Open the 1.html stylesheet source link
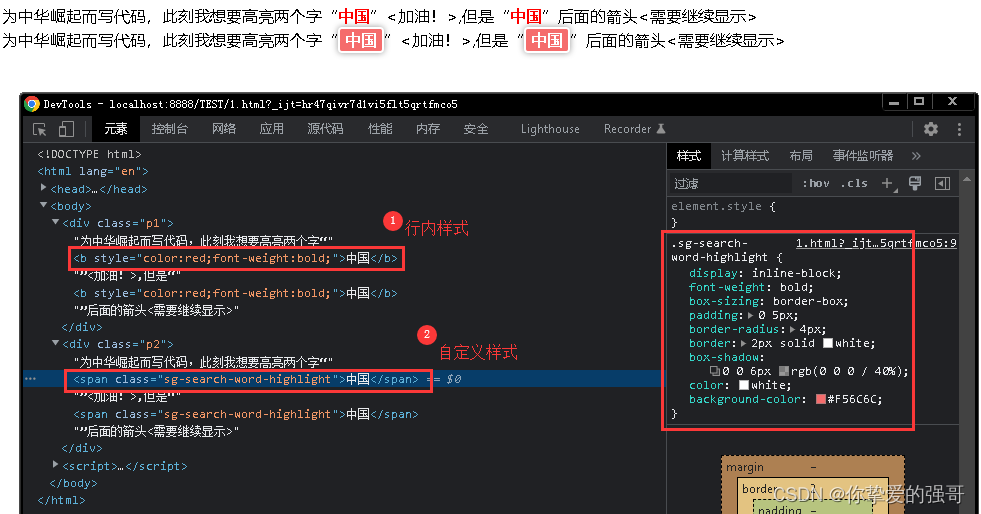This screenshot has height=514, width=981. point(876,243)
